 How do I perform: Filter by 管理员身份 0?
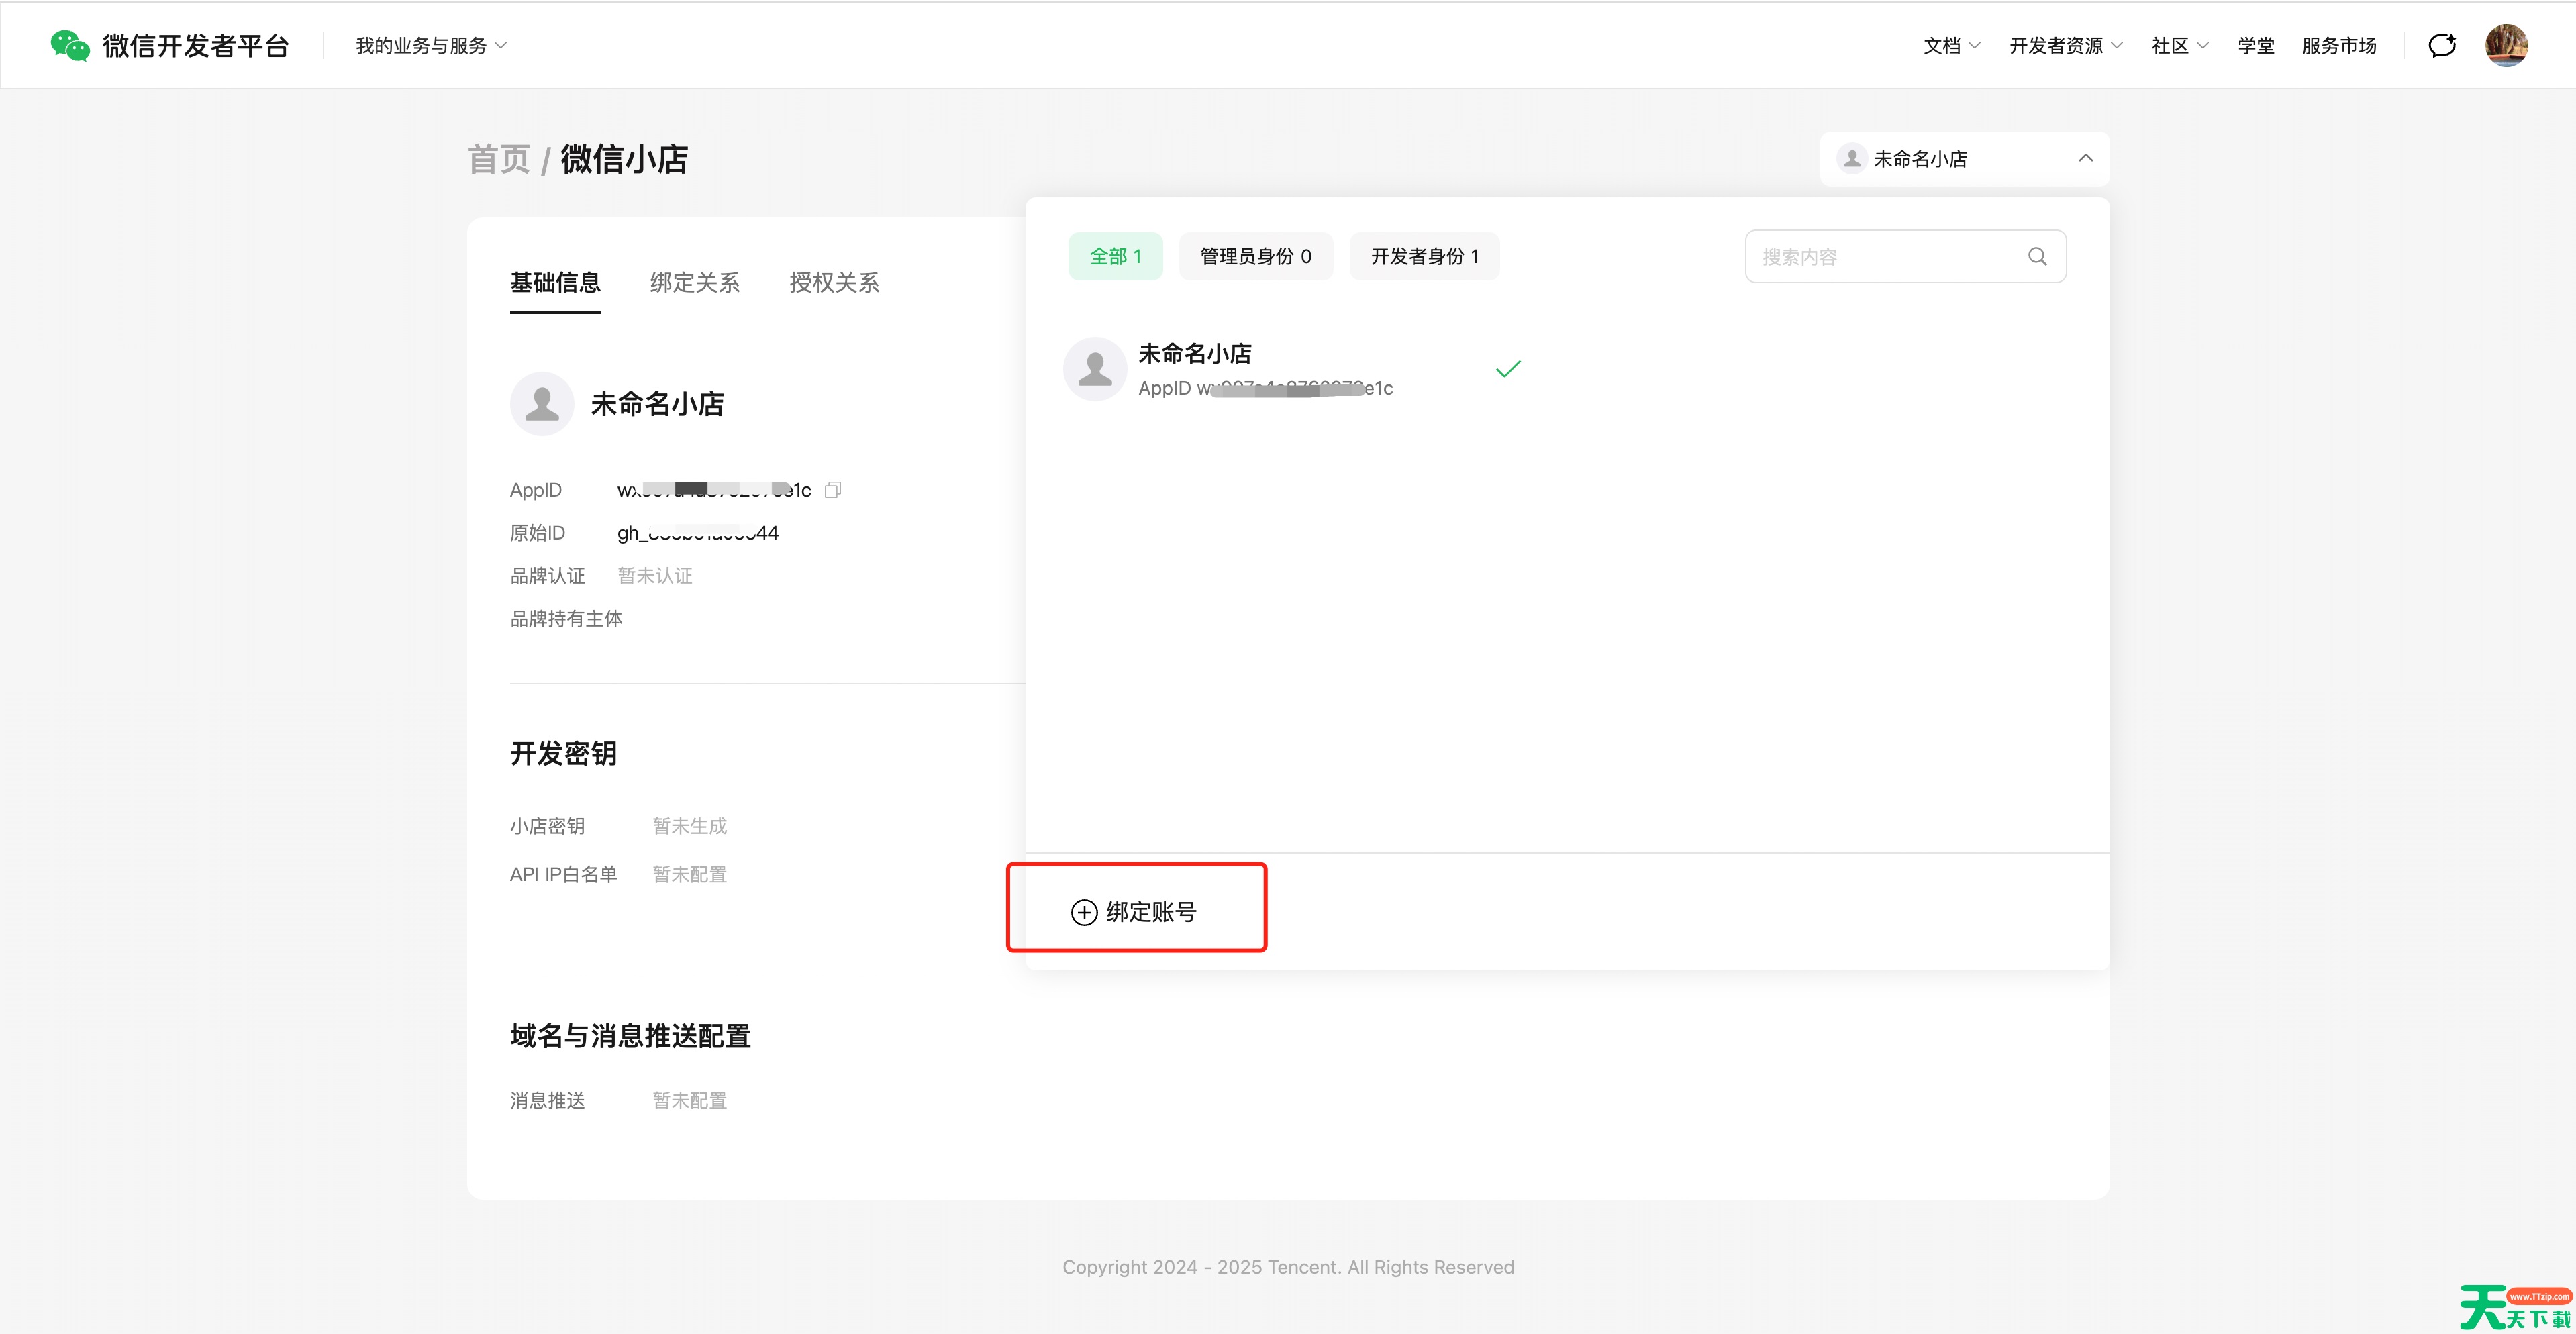1255,257
